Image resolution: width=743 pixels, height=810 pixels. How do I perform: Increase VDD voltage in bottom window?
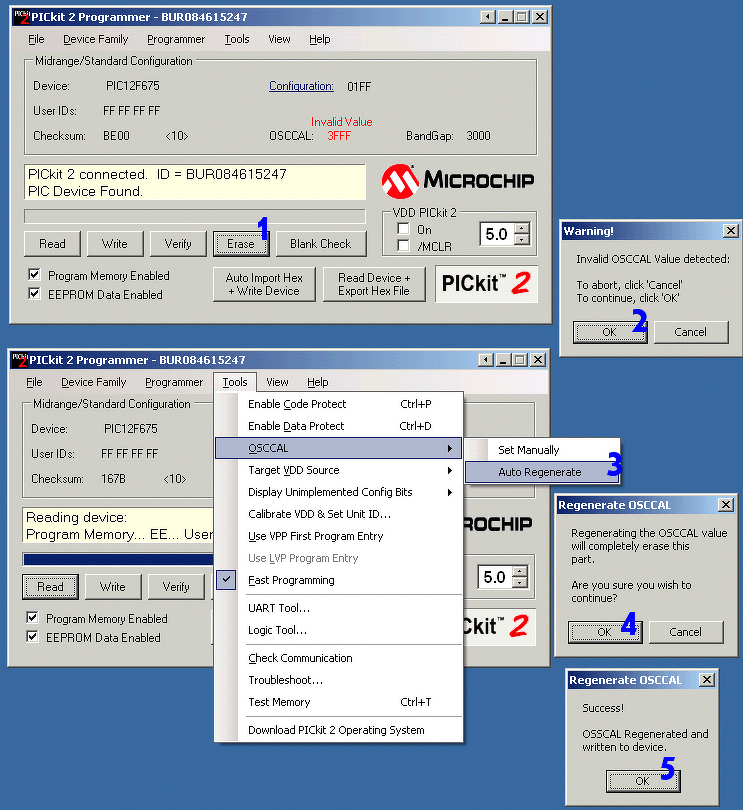point(520,571)
